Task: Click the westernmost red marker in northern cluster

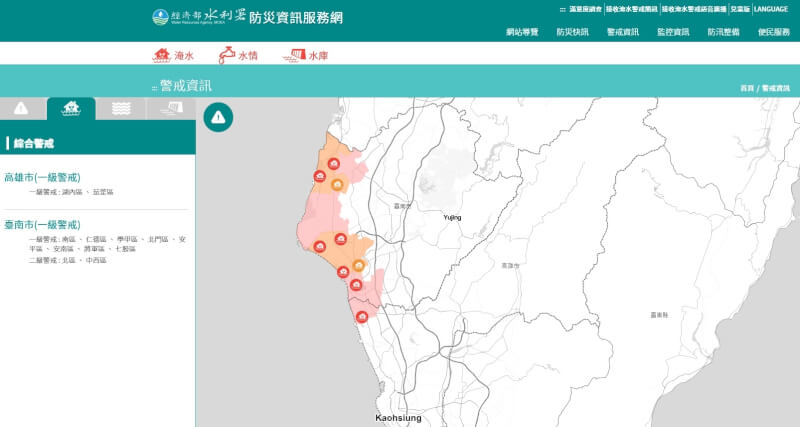Action: 320,176
